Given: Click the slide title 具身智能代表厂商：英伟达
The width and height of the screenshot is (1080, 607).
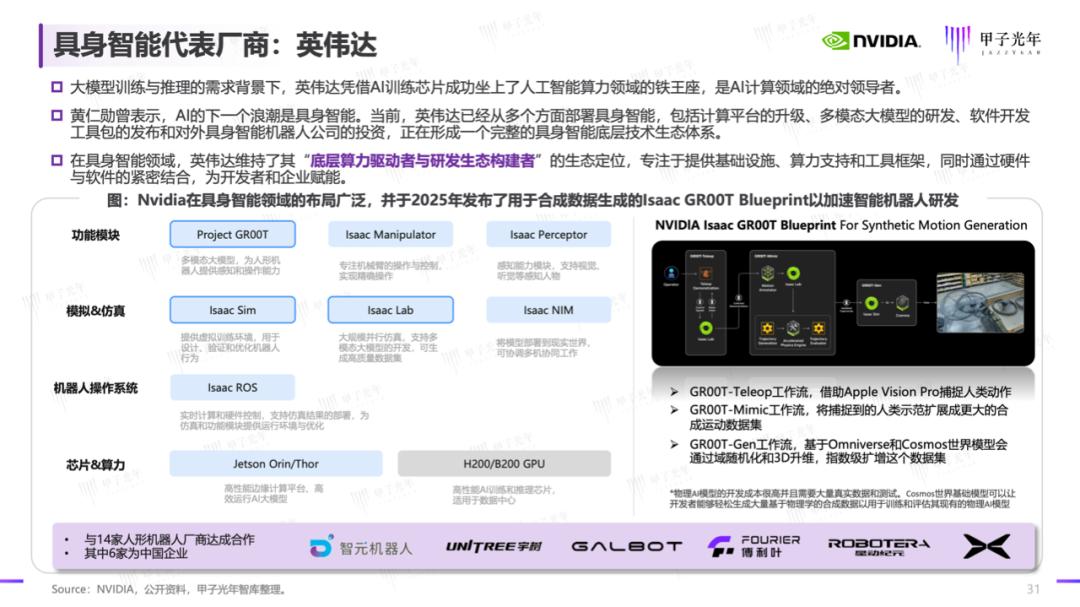Looking at the screenshot, I should (x=214, y=44).
